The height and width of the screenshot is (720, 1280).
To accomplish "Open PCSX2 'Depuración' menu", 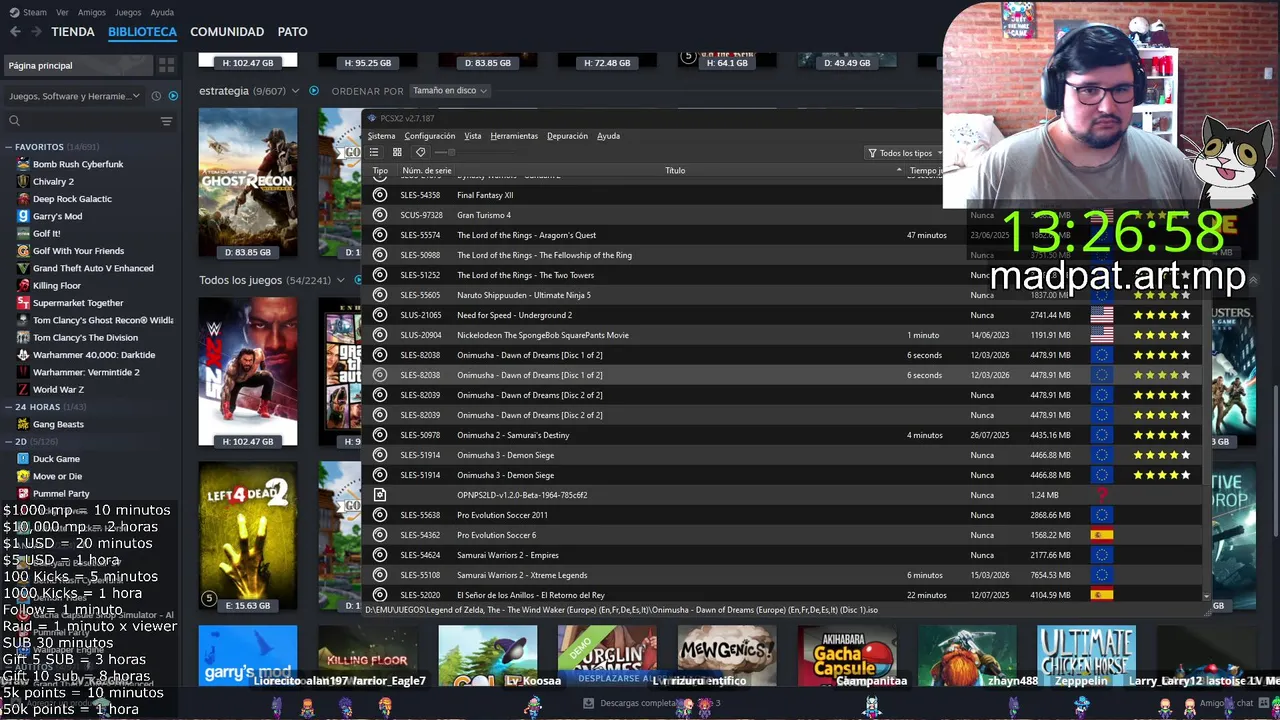I will 567,136.
